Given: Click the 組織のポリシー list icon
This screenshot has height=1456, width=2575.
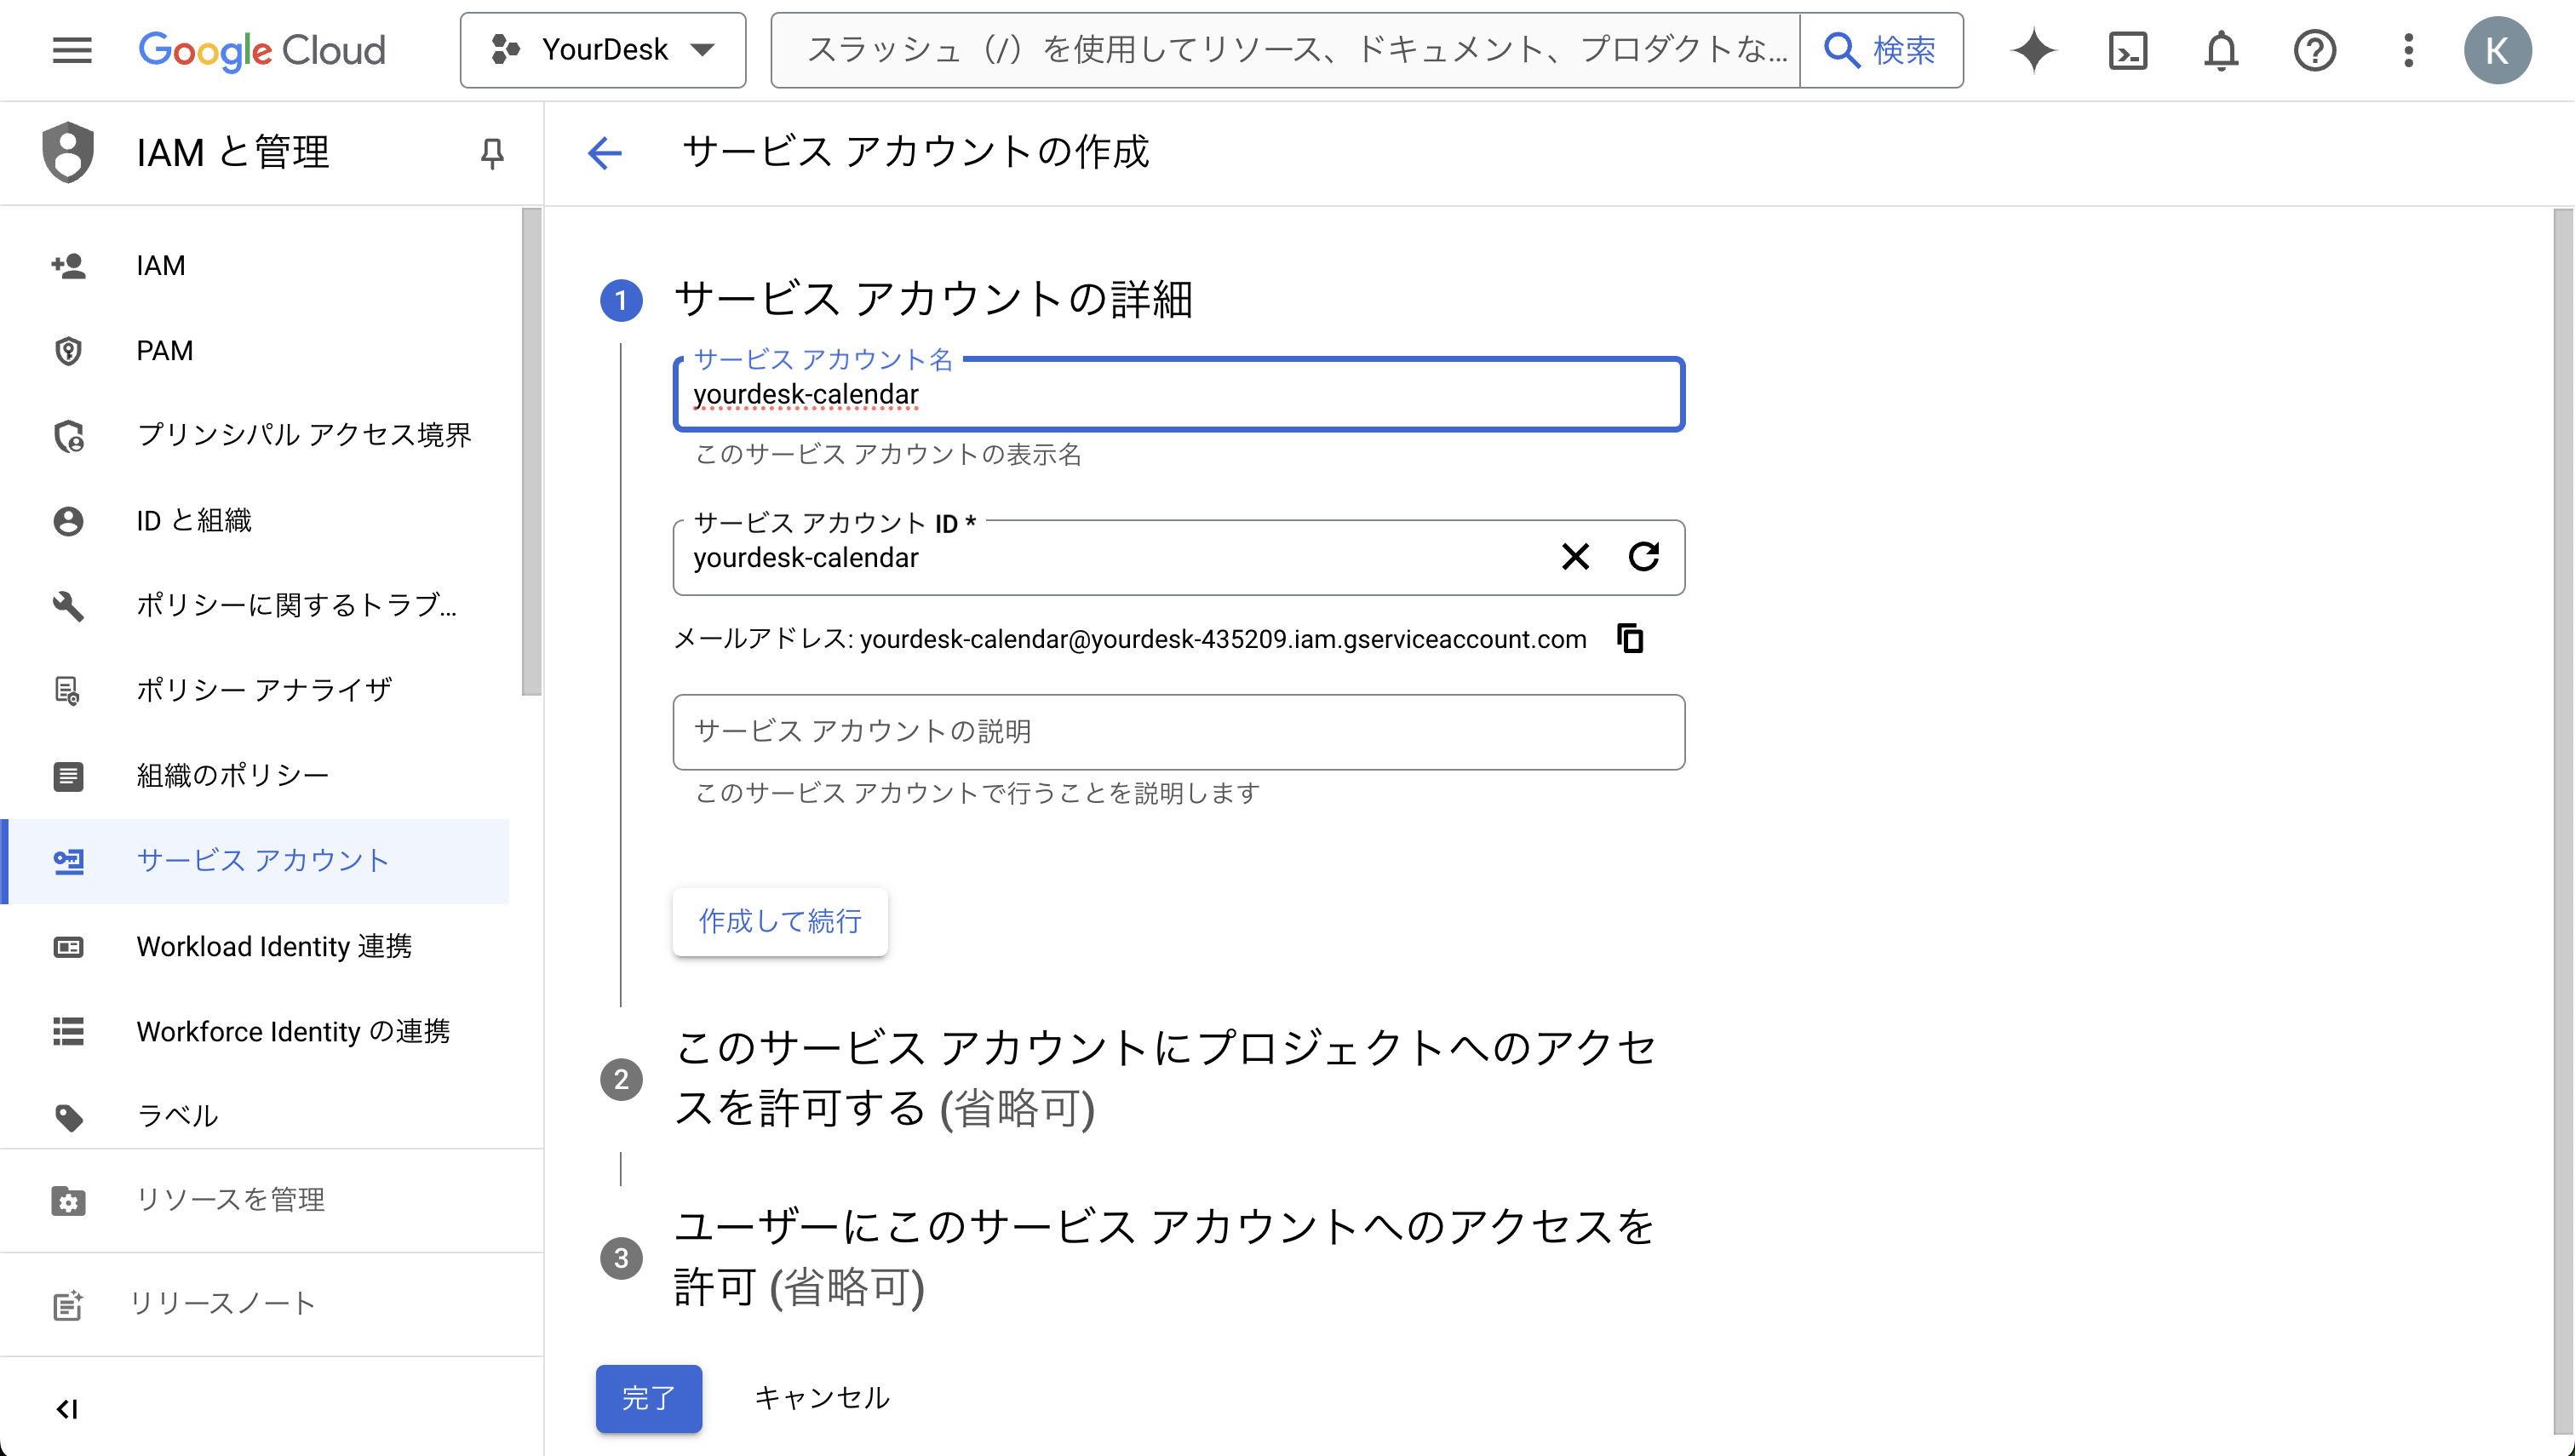Looking at the screenshot, I should 68,776.
